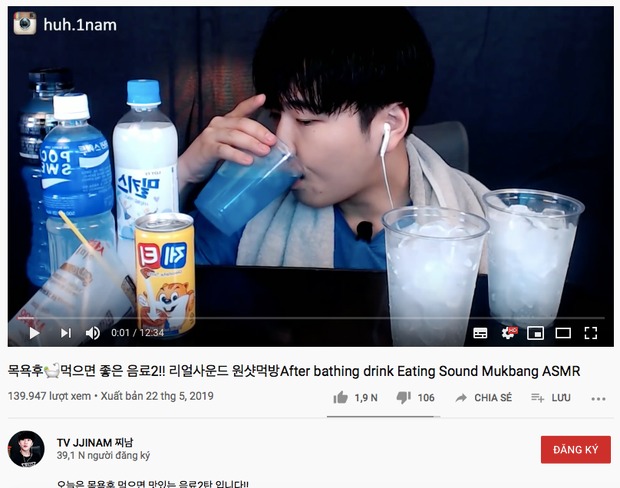Seek on video progress bar
This screenshot has width=620, height=488.
[x=311, y=318]
